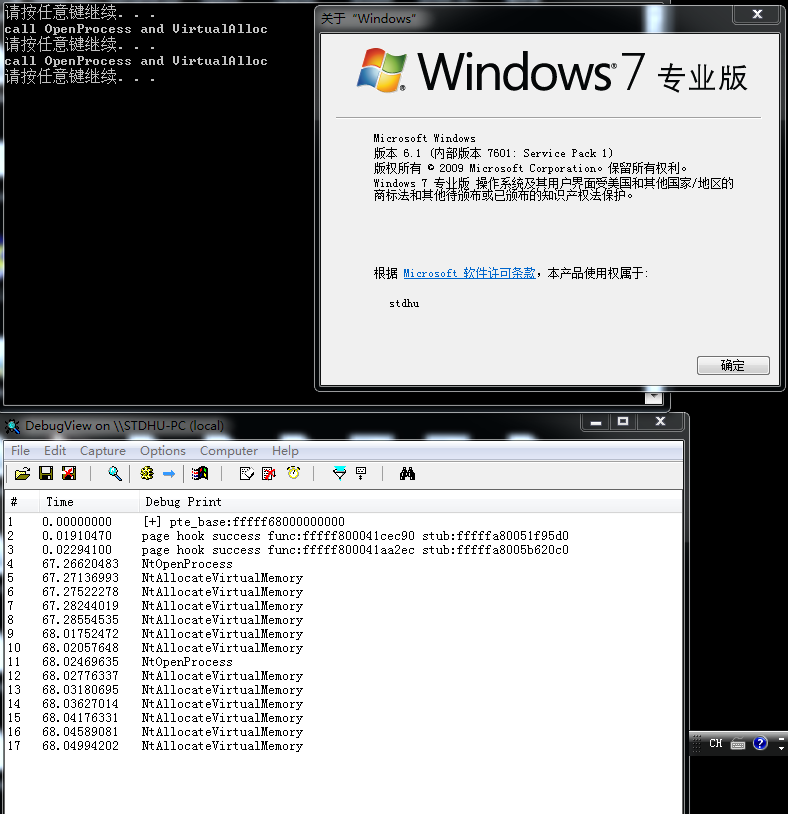Click the # column header
This screenshot has width=788, height=814.
click(22, 502)
